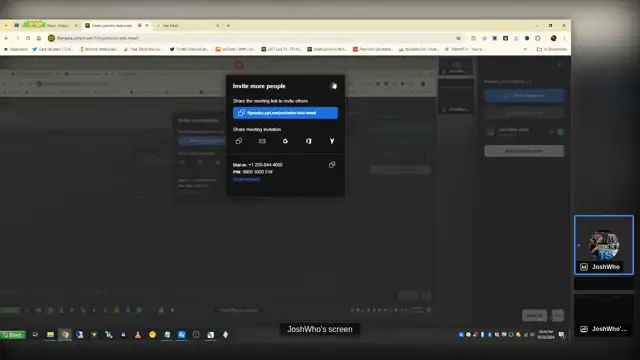Go to browser home page icon
Viewport: 640px width, 360px height.
coord(39,38)
